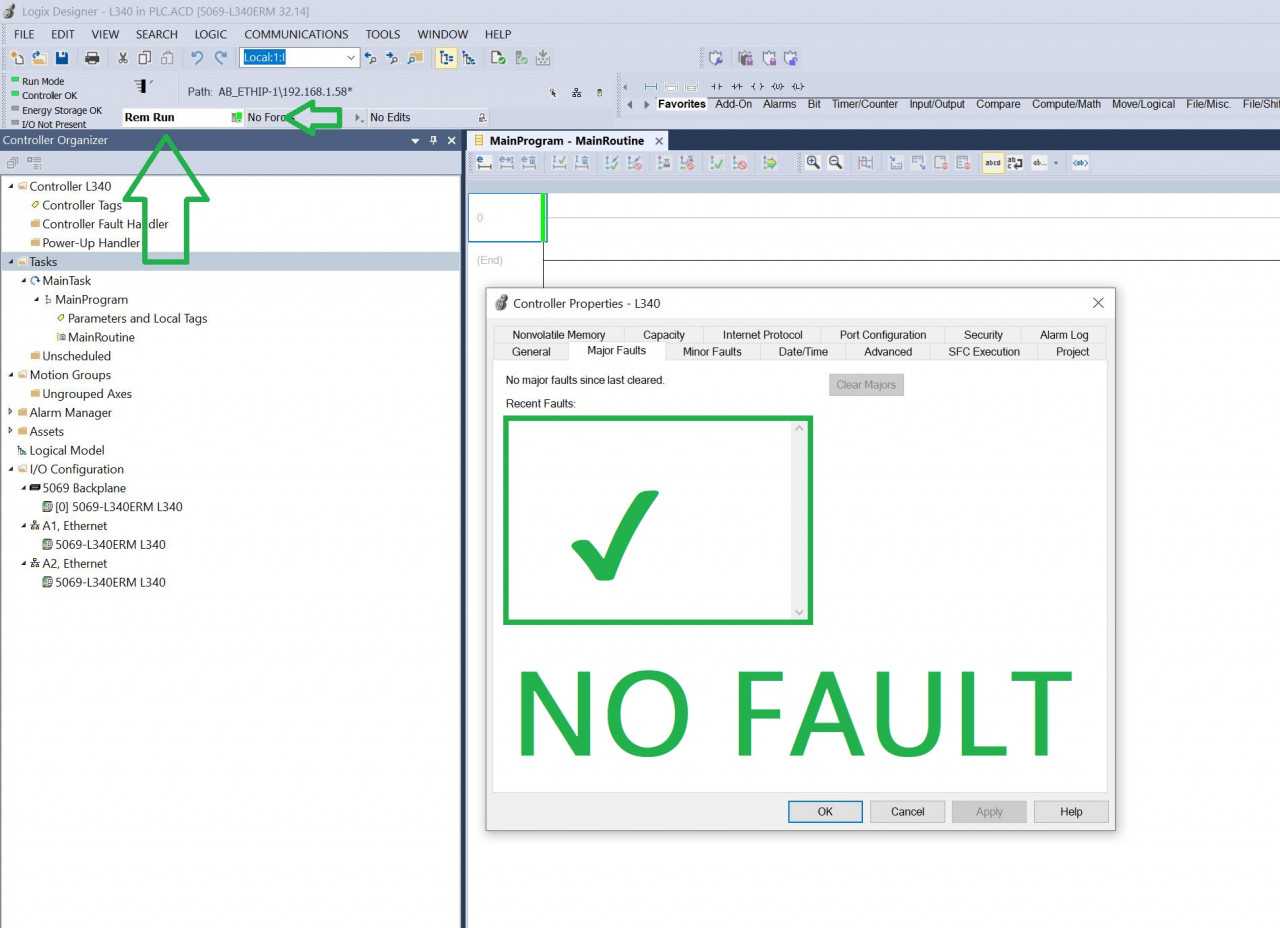Select Controller Tags in the organizer
1280x928 pixels.
pos(82,205)
